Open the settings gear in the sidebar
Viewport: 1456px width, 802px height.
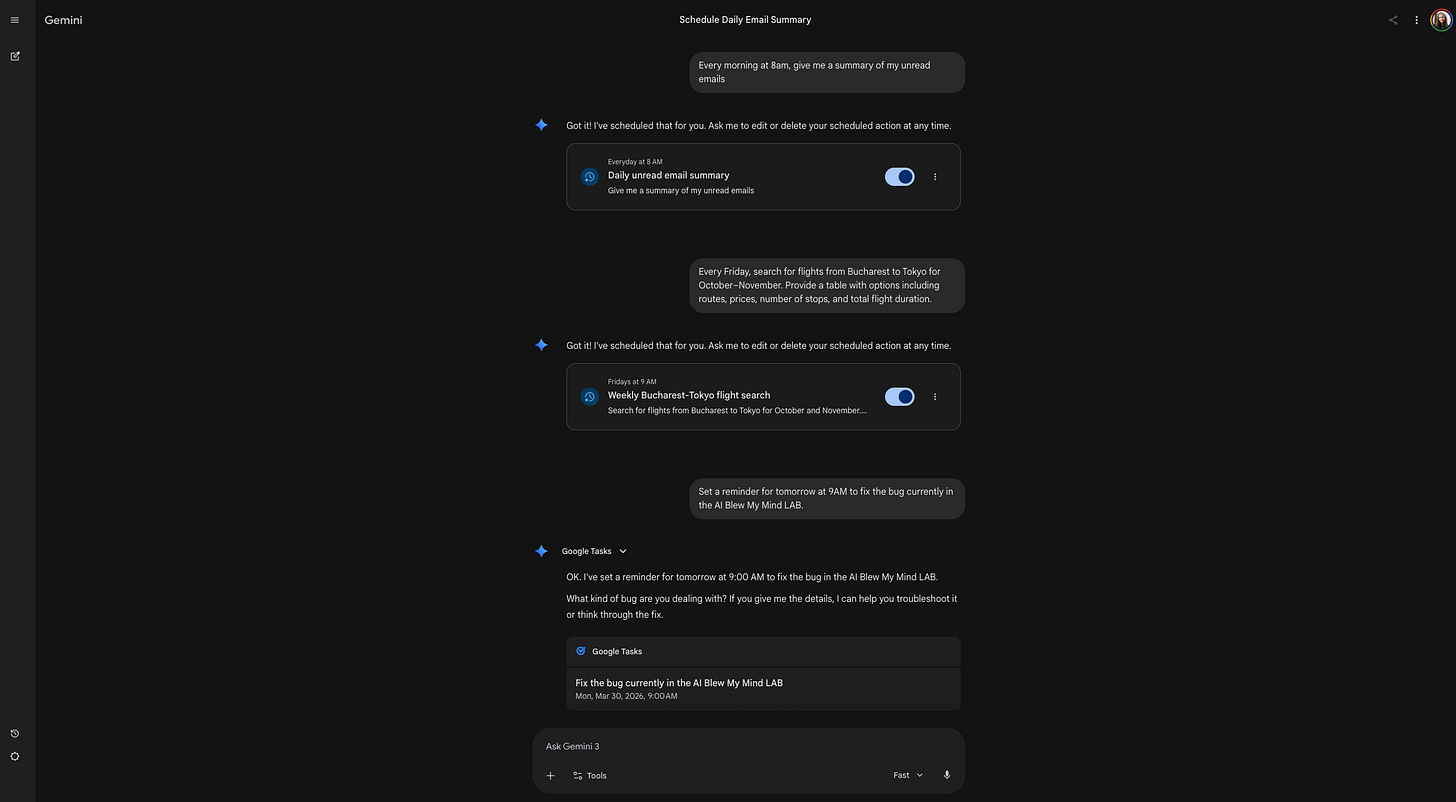[15, 757]
